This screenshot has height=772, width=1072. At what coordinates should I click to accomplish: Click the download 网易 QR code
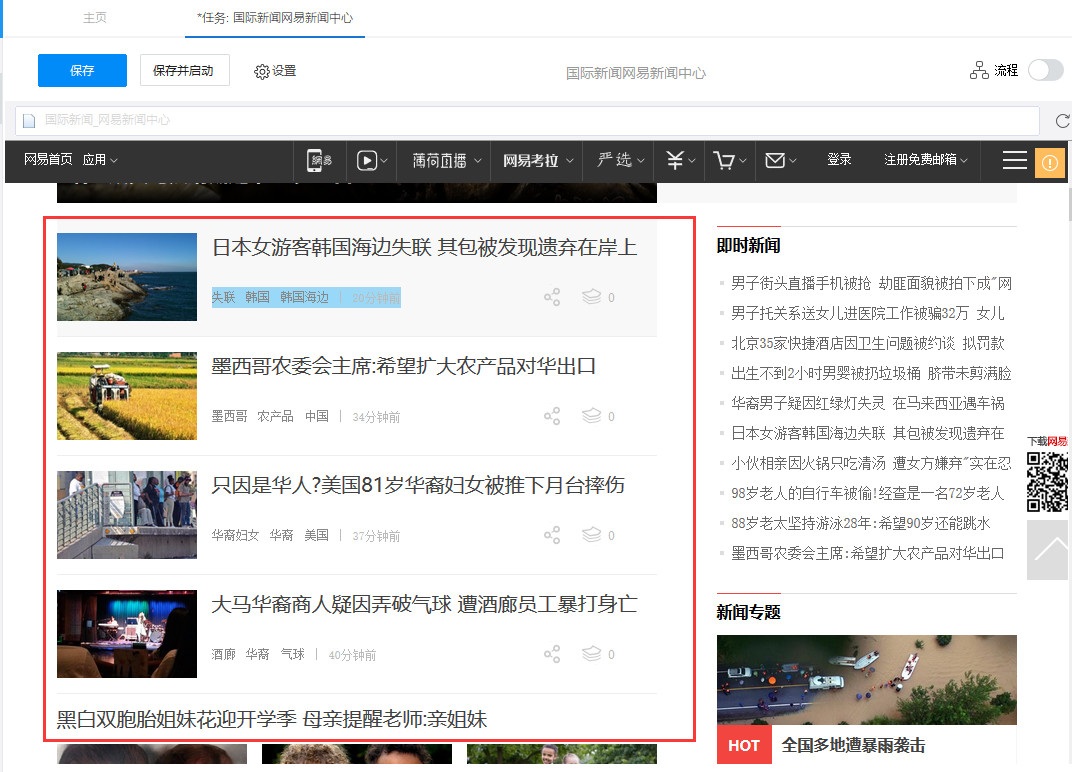tap(1047, 482)
